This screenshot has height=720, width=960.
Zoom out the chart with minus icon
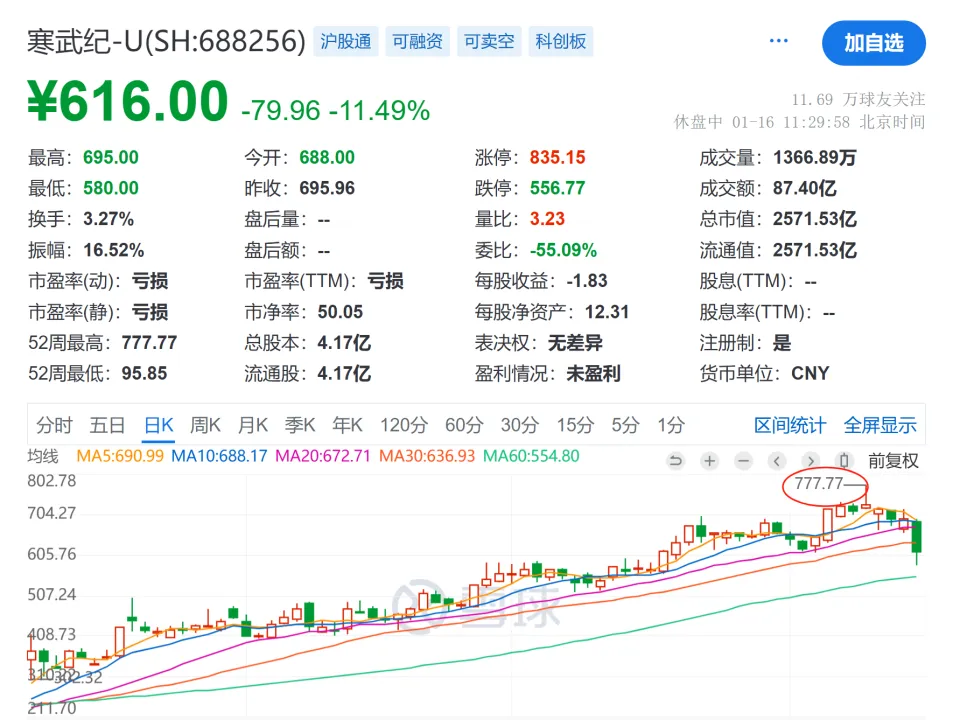(x=743, y=461)
